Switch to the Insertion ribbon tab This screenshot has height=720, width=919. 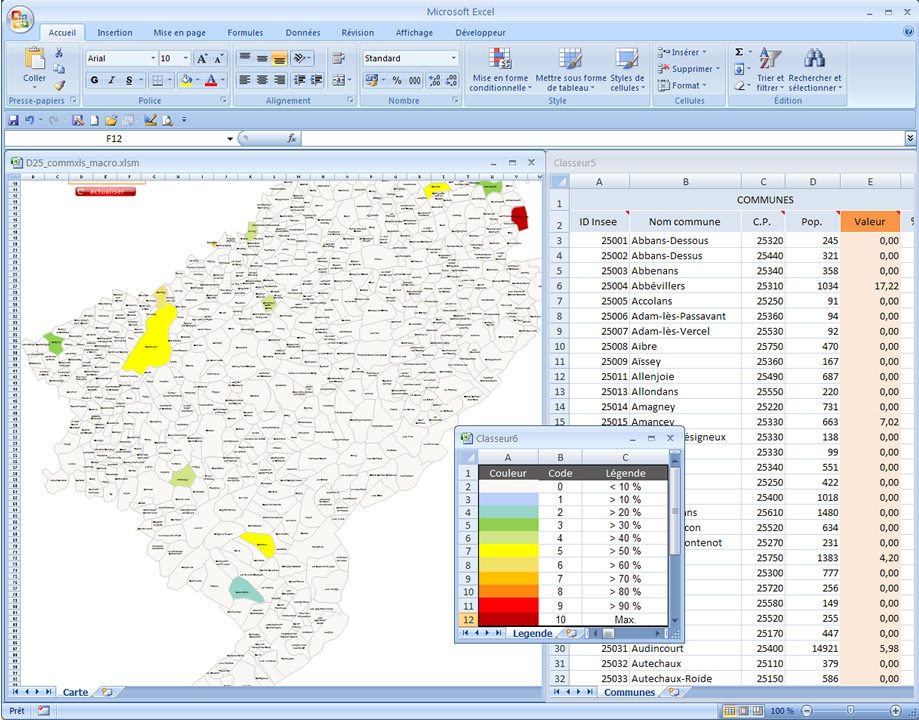tap(115, 33)
